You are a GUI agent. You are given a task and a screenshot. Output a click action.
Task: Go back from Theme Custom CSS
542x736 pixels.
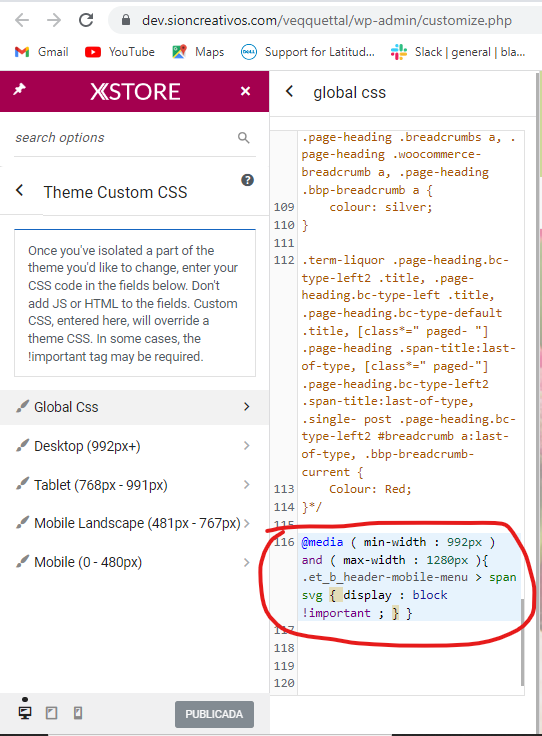point(19,191)
